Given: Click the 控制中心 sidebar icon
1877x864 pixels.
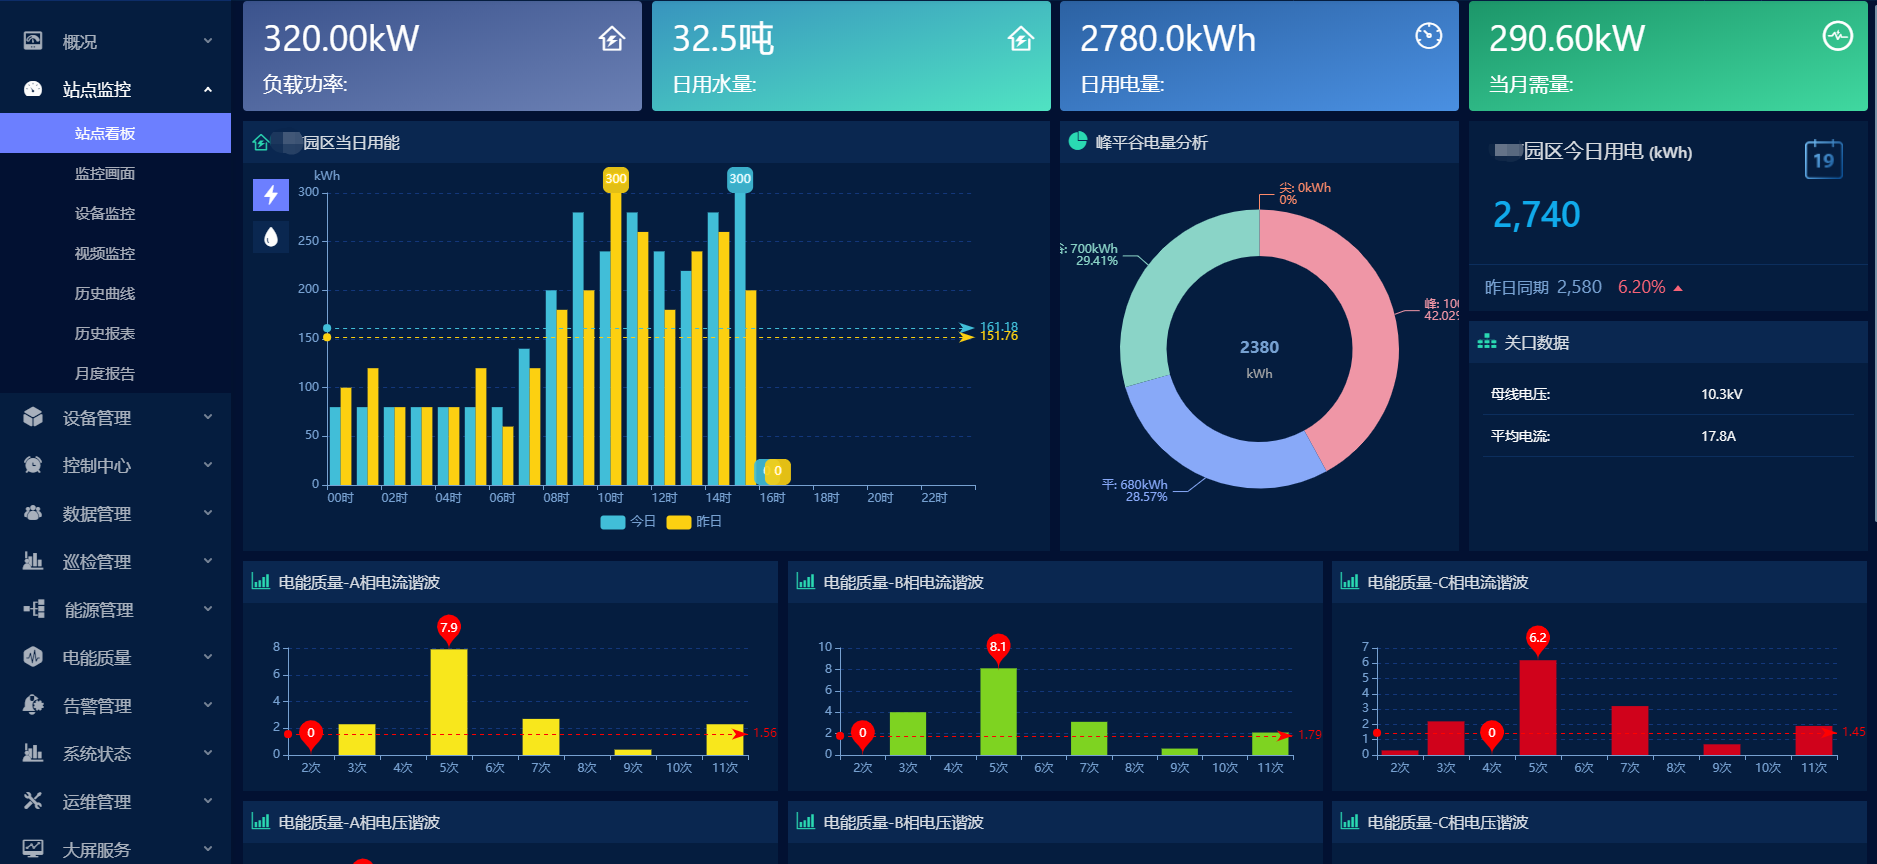Looking at the screenshot, I should pyautogui.click(x=33, y=465).
